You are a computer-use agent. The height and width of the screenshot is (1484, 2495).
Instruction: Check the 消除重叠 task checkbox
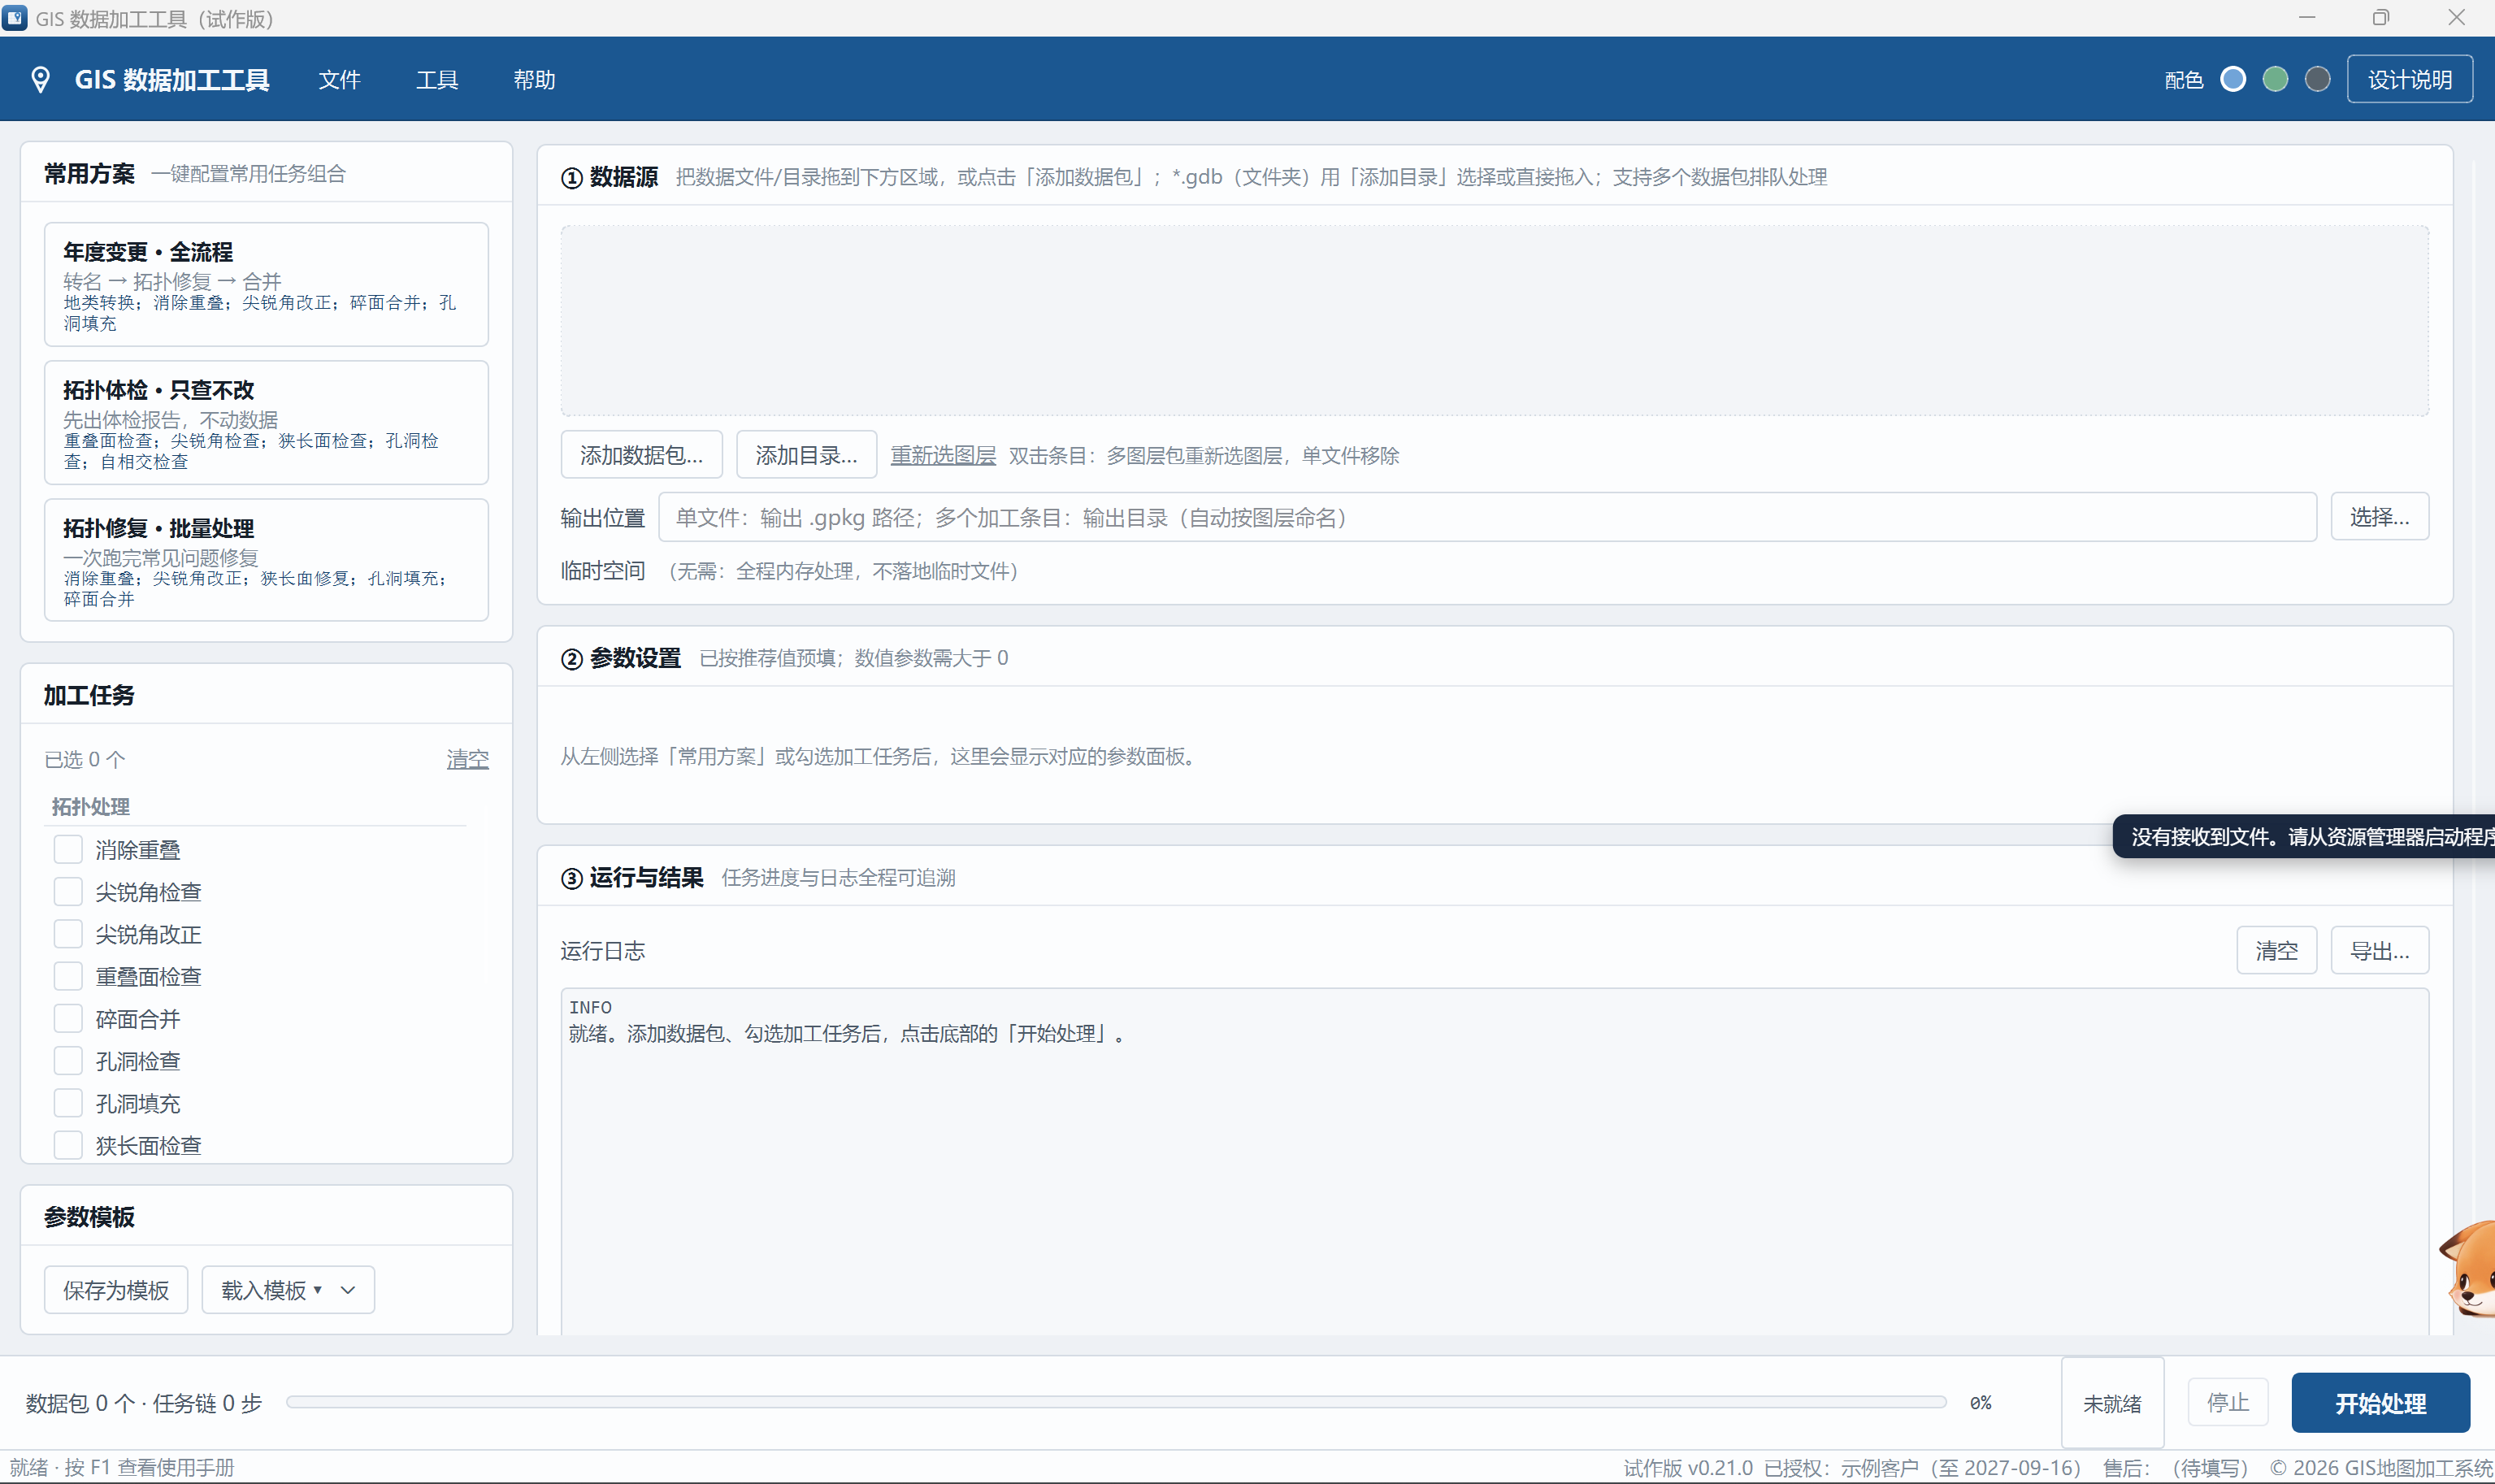[68, 849]
